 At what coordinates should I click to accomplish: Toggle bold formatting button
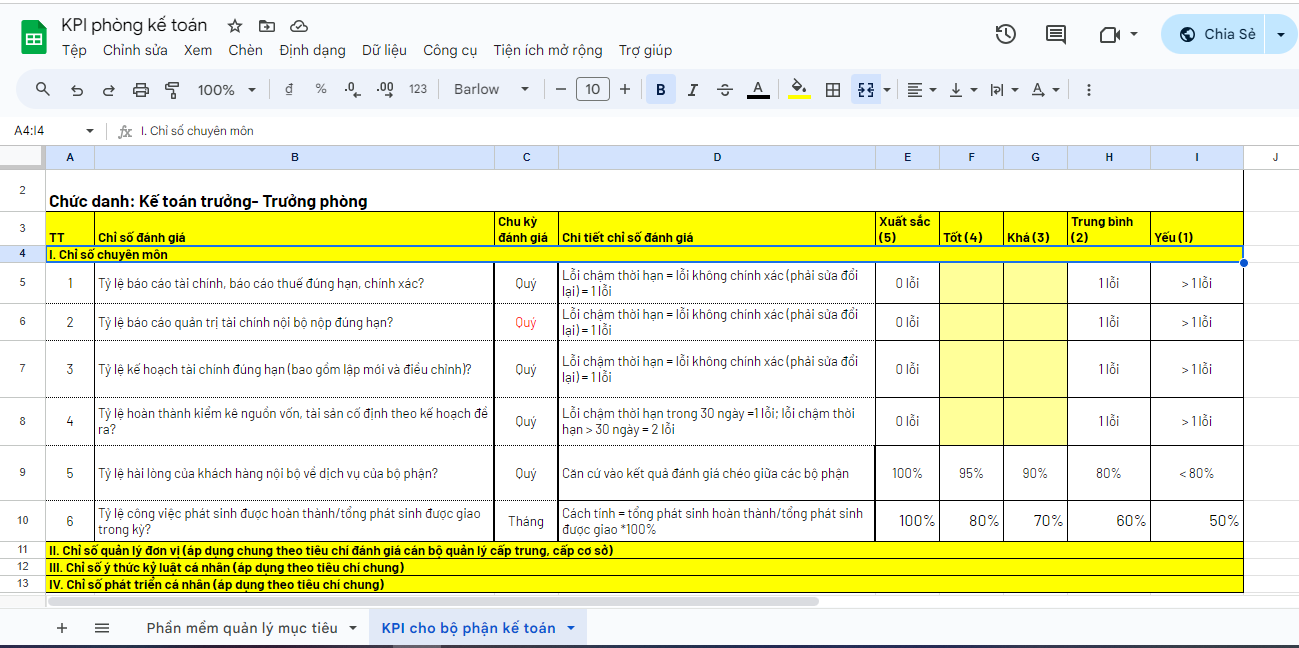click(x=660, y=90)
